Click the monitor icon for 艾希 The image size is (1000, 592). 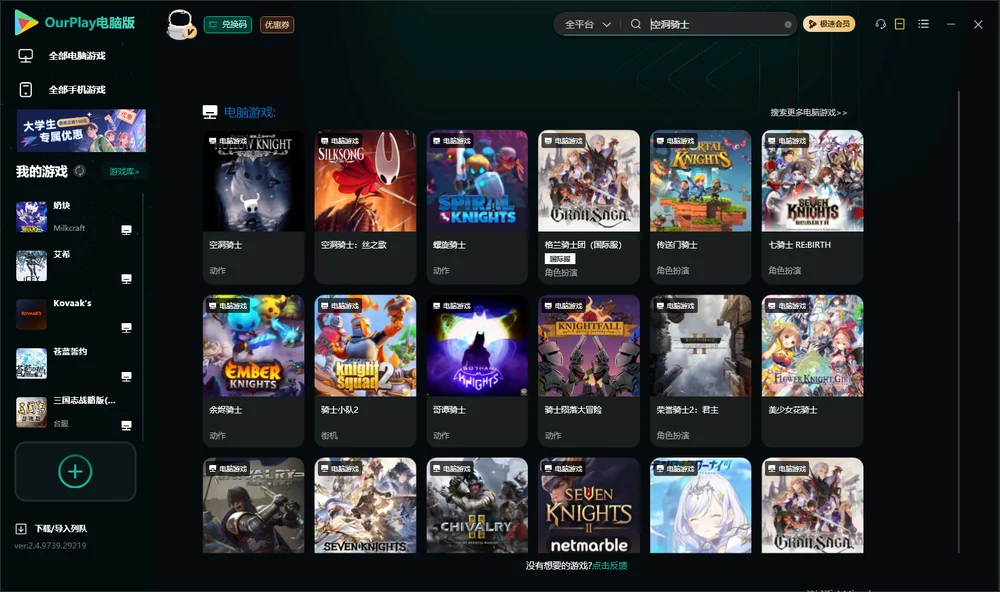click(x=126, y=279)
